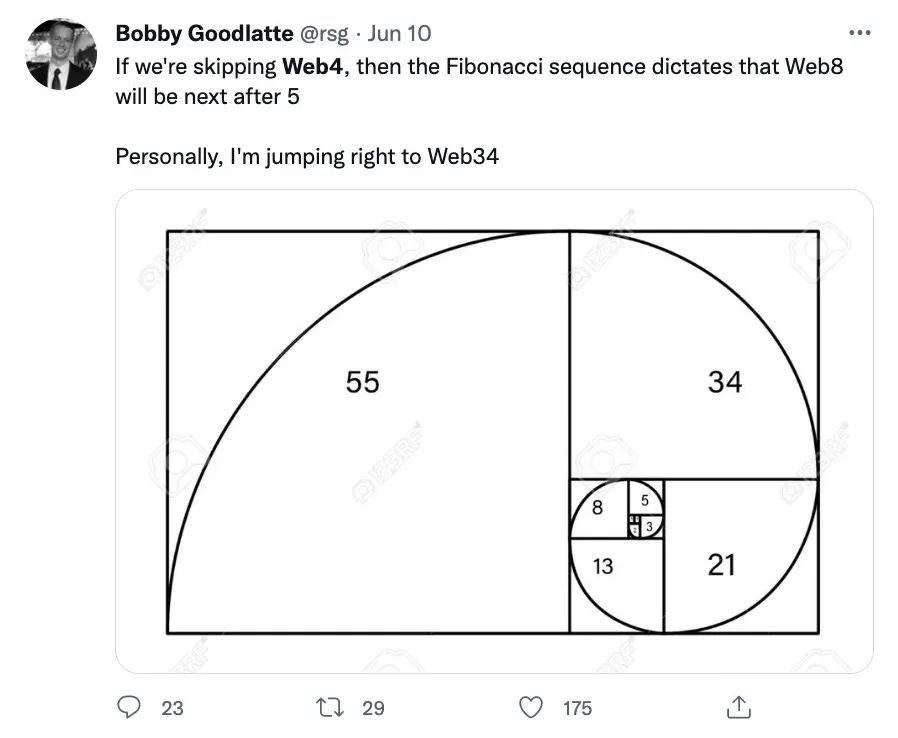Open the share upload arrow icon

(736, 707)
